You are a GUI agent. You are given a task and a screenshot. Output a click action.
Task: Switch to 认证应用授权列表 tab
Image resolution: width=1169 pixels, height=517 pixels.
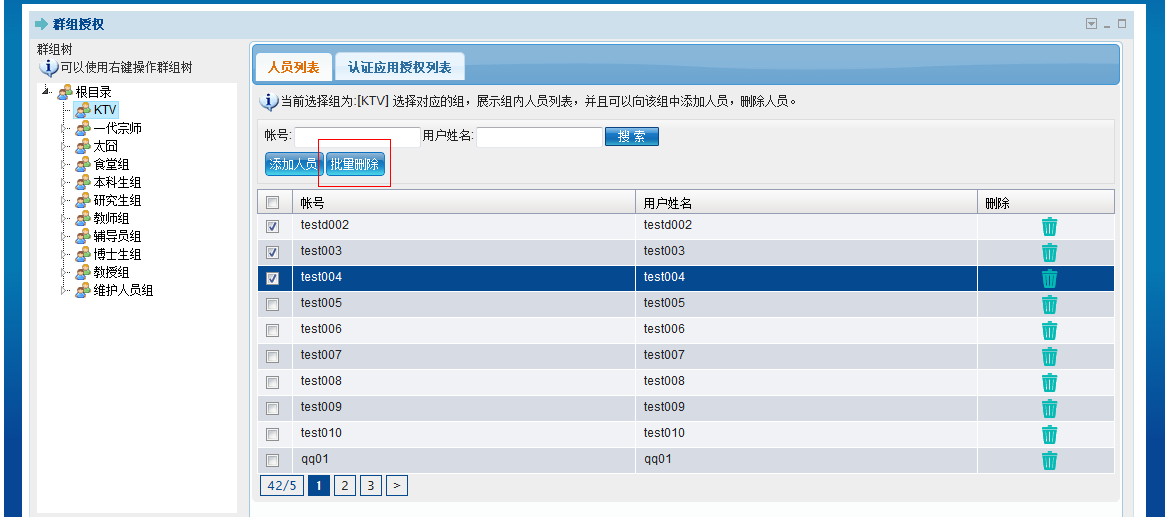click(x=399, y=68)
